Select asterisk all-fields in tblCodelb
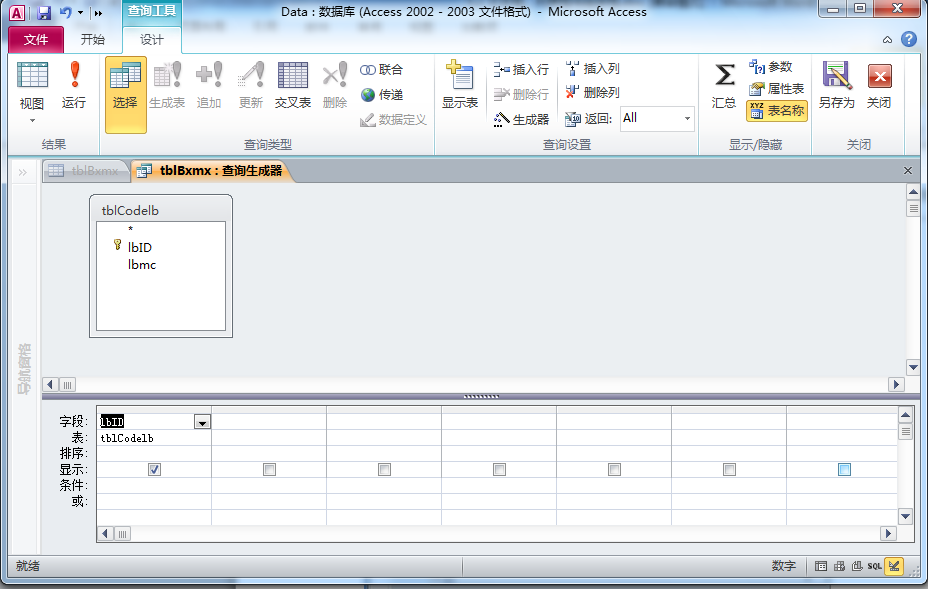This screenshot has width=928, height=589. point(131,229)
